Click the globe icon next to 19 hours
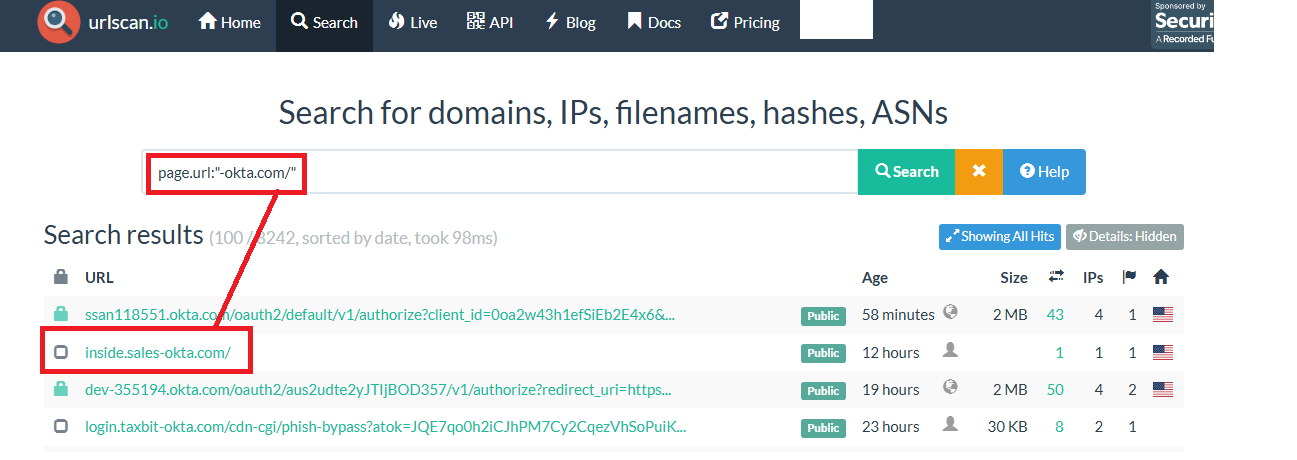Image resolution: width=1297 pixels, height=460 pixels. click(x=950, y=387)
